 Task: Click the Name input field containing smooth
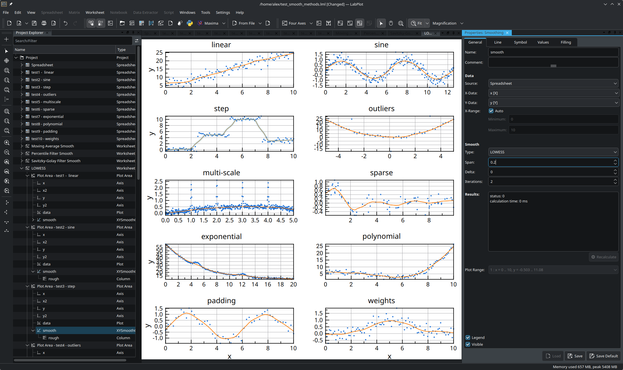[x=553, y=52]
